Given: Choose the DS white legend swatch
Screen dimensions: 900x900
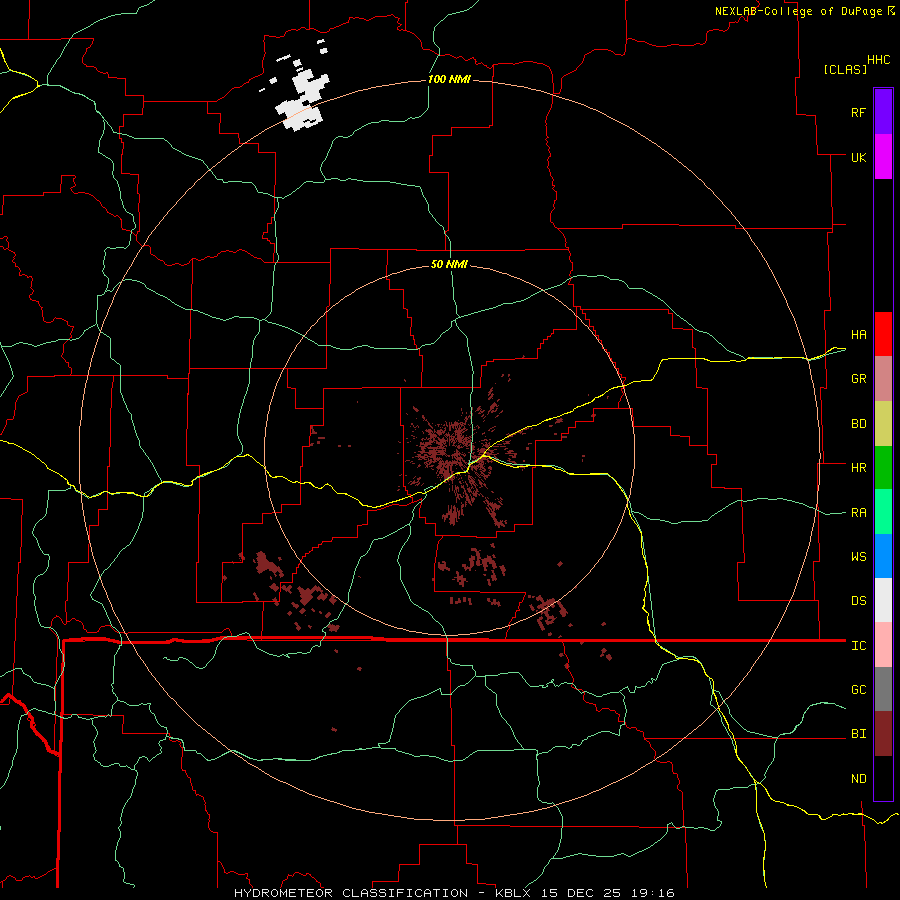Looking at the screenshot, I should (883, 600).
